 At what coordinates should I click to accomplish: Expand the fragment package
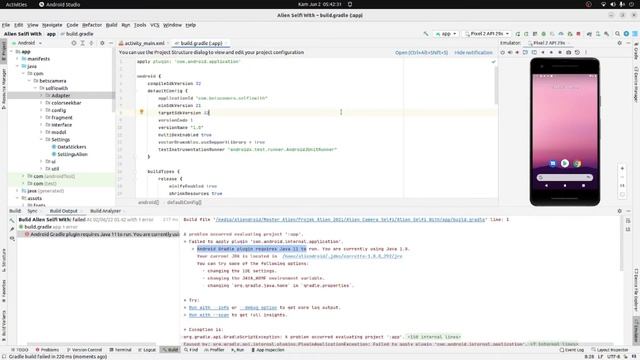point(41,118)
